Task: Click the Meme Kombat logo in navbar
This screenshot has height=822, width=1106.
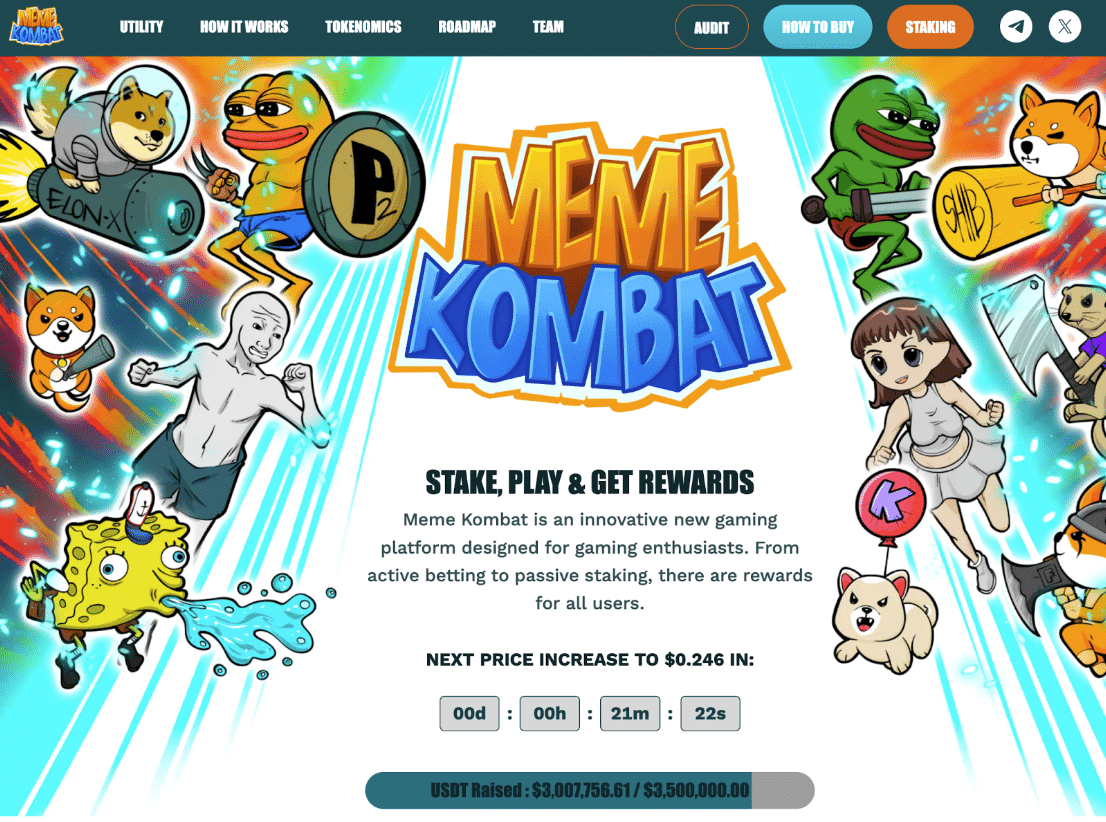Action: tap(36, 26)
